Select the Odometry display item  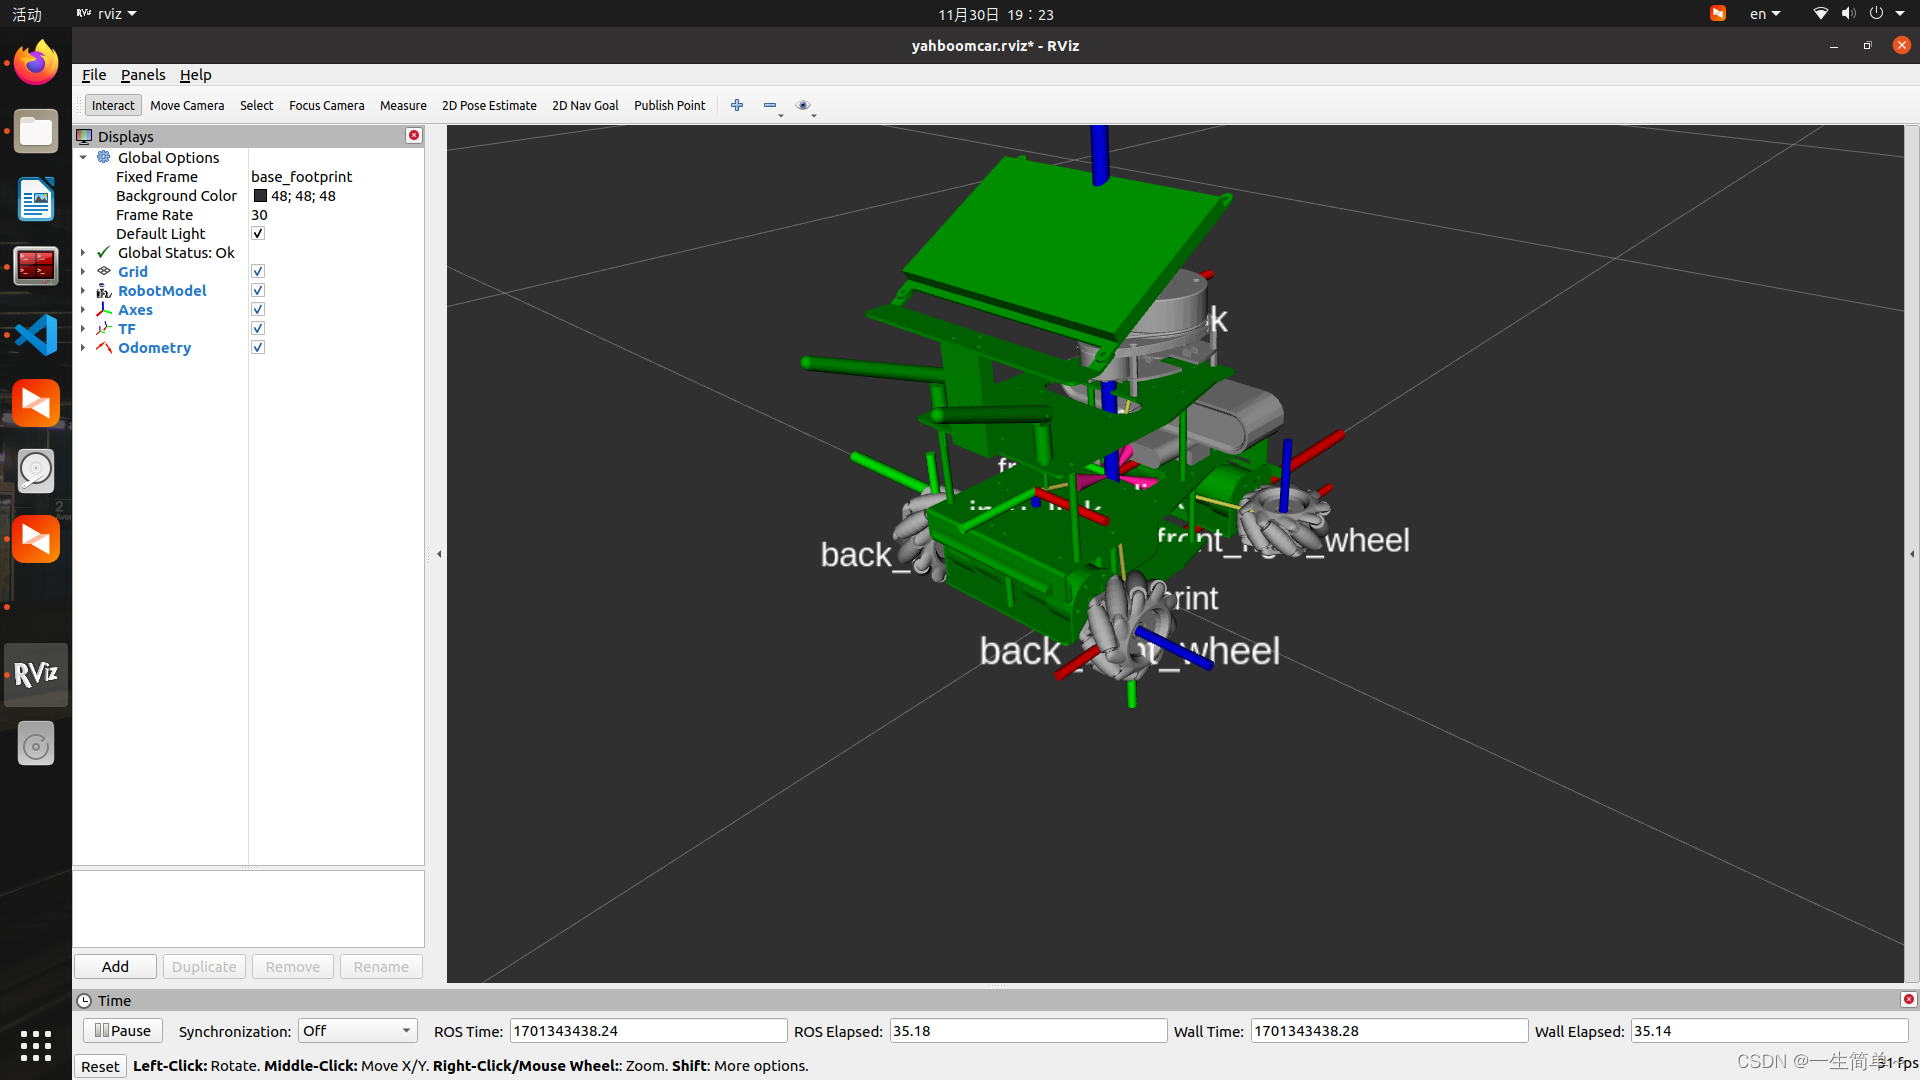point(154,348)
